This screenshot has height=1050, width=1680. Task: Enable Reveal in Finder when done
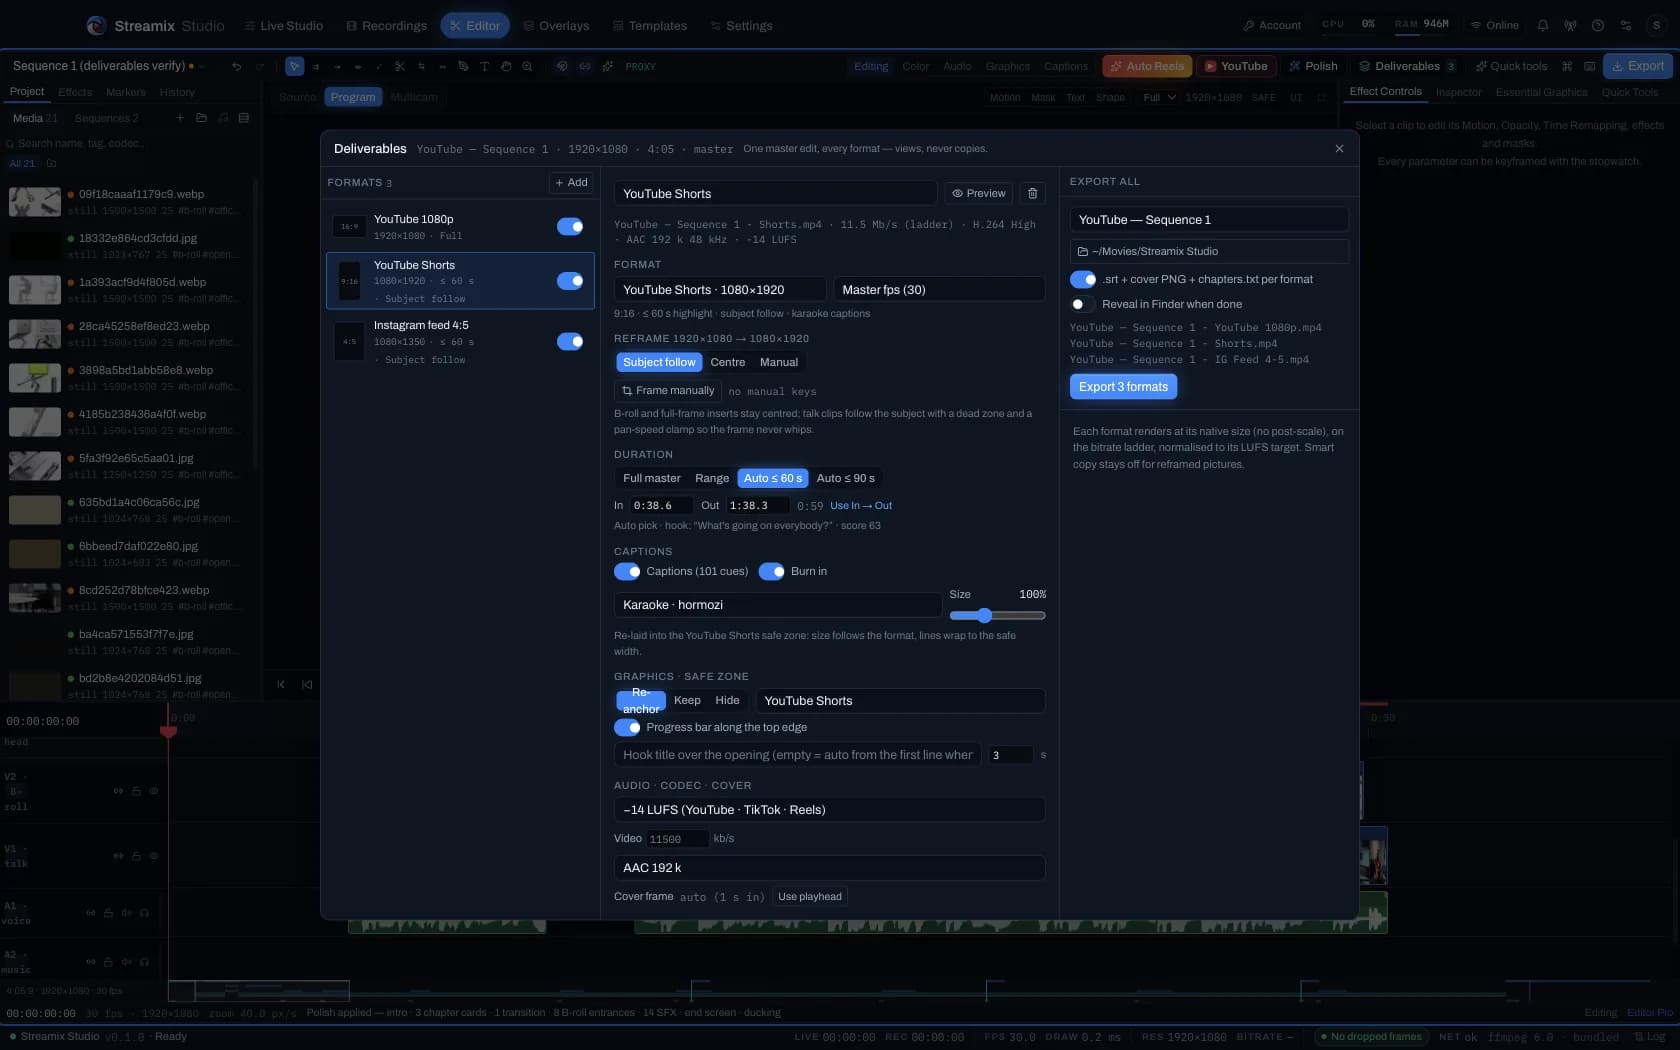coord(1083,304)
